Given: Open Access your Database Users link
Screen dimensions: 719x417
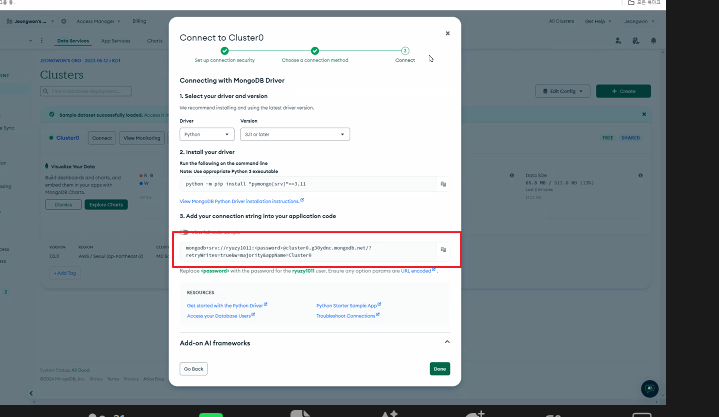Looking at the screenshot, I should [221, 316].
